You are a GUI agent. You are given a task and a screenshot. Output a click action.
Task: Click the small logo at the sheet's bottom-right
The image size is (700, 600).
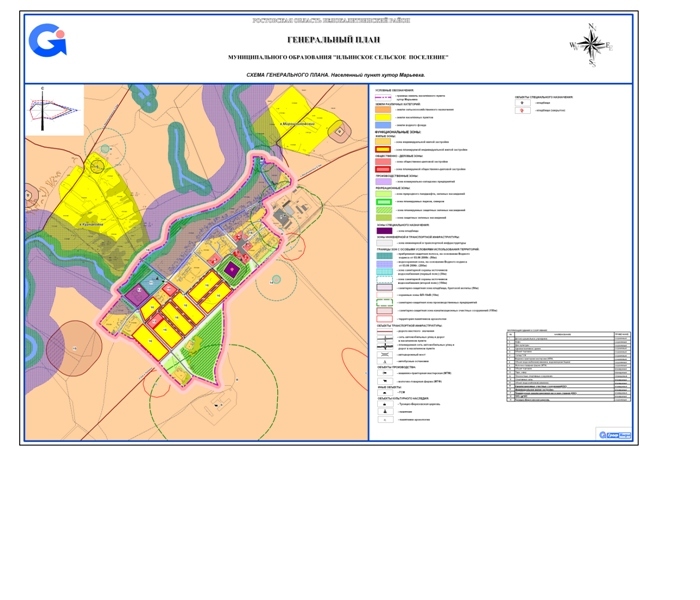614,434
